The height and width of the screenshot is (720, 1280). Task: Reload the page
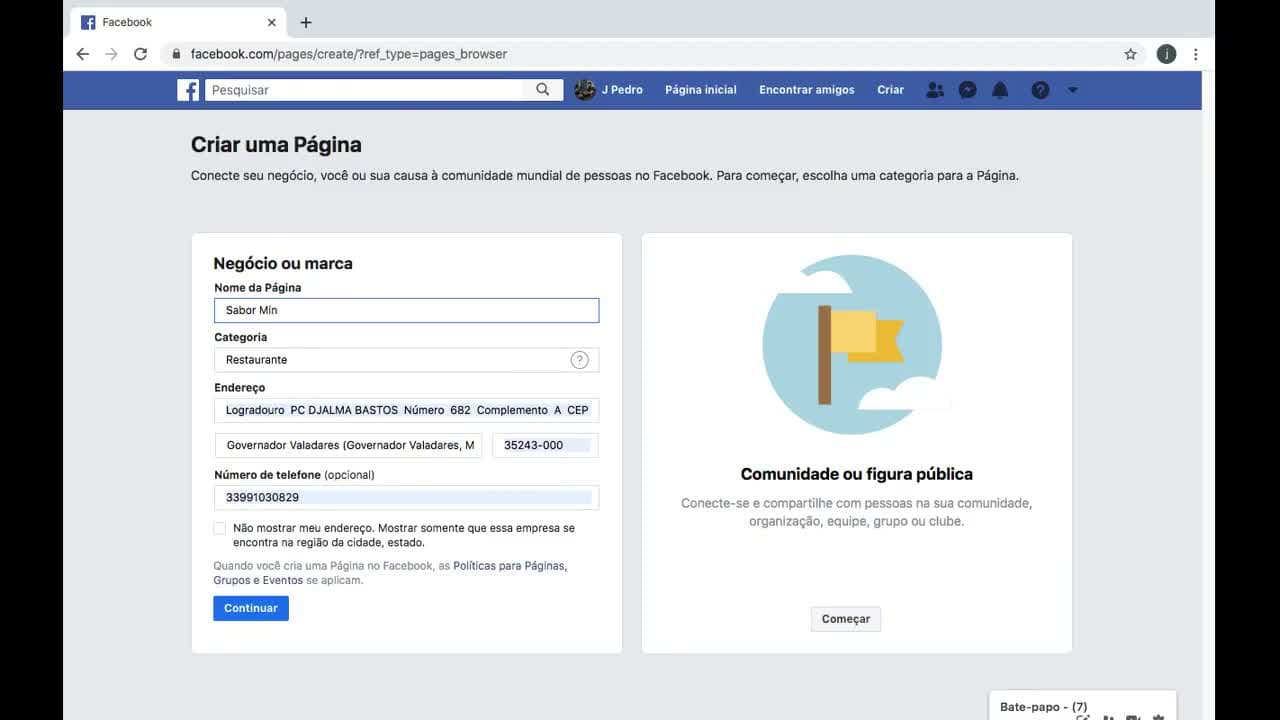140,54
